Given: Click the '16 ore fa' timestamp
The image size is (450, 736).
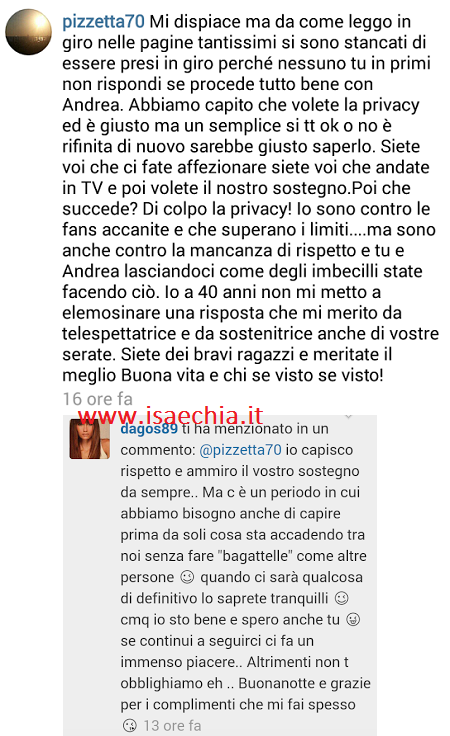Looking at the screenshot, I should coord(98,399).
